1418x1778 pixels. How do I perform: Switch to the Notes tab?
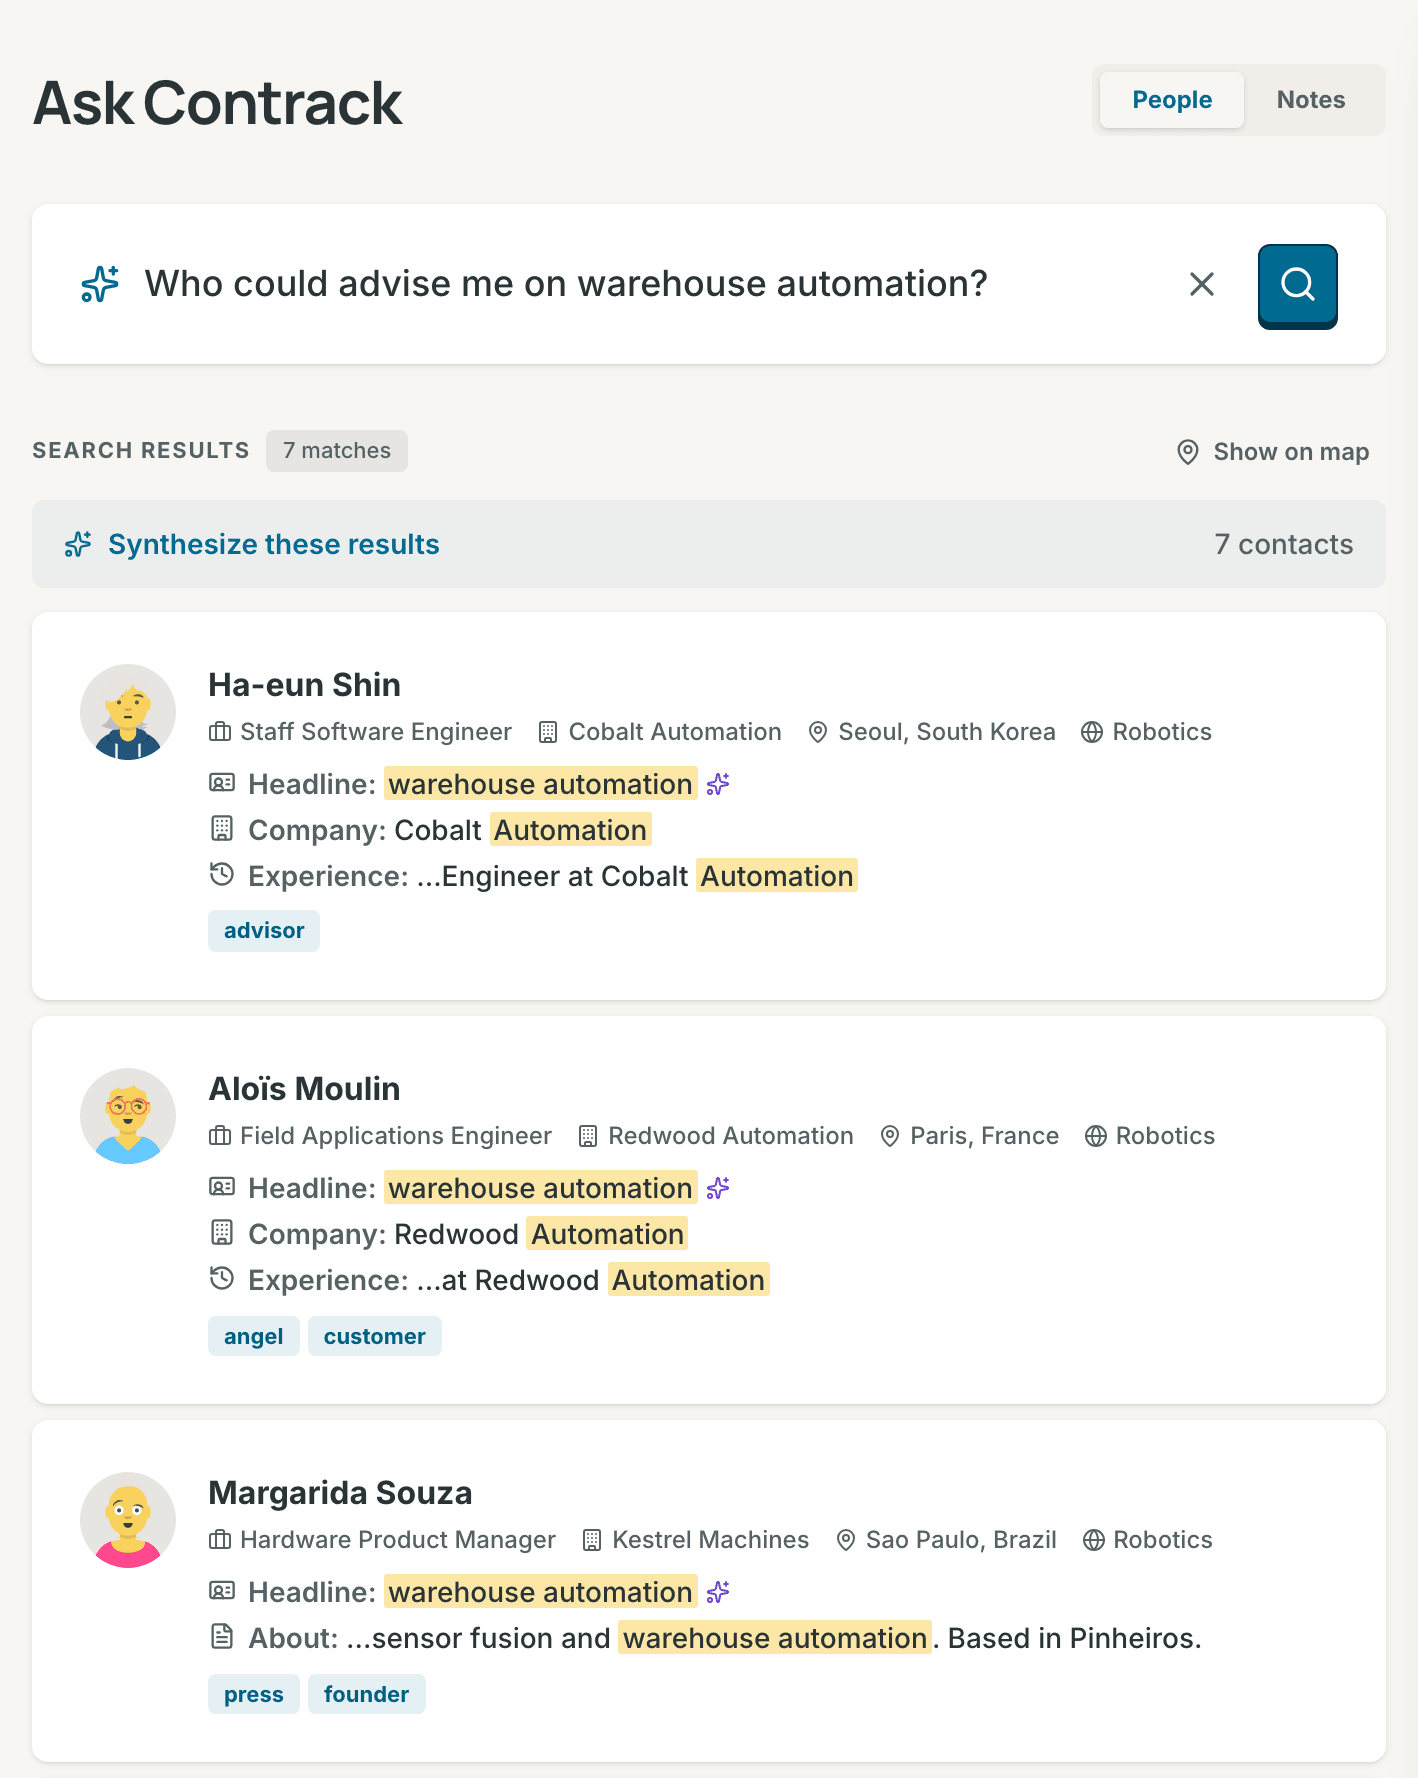pos(1311,100)
